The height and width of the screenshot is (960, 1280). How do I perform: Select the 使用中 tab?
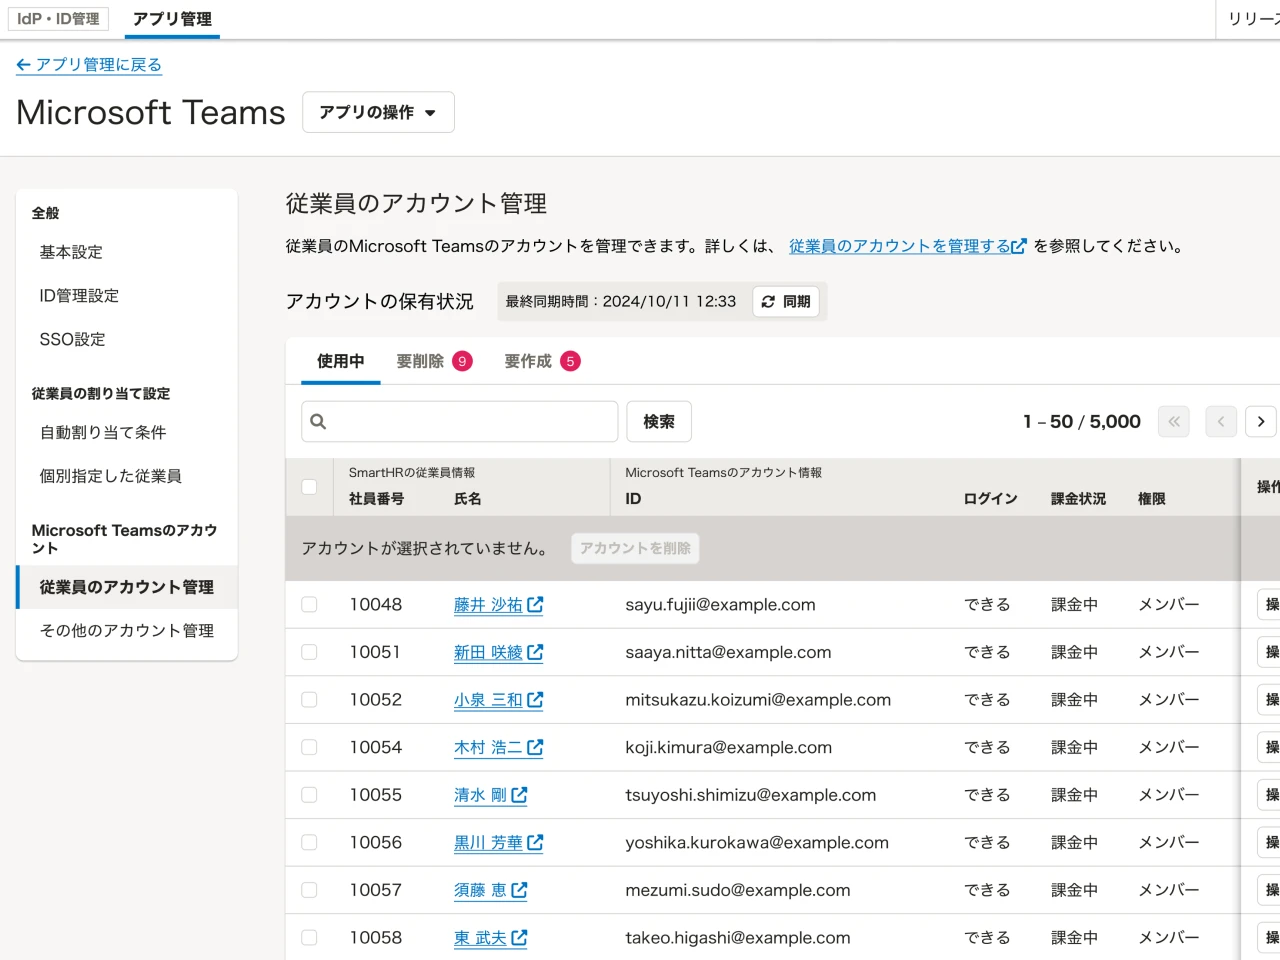pyautogui.click(x=341, y=361)
